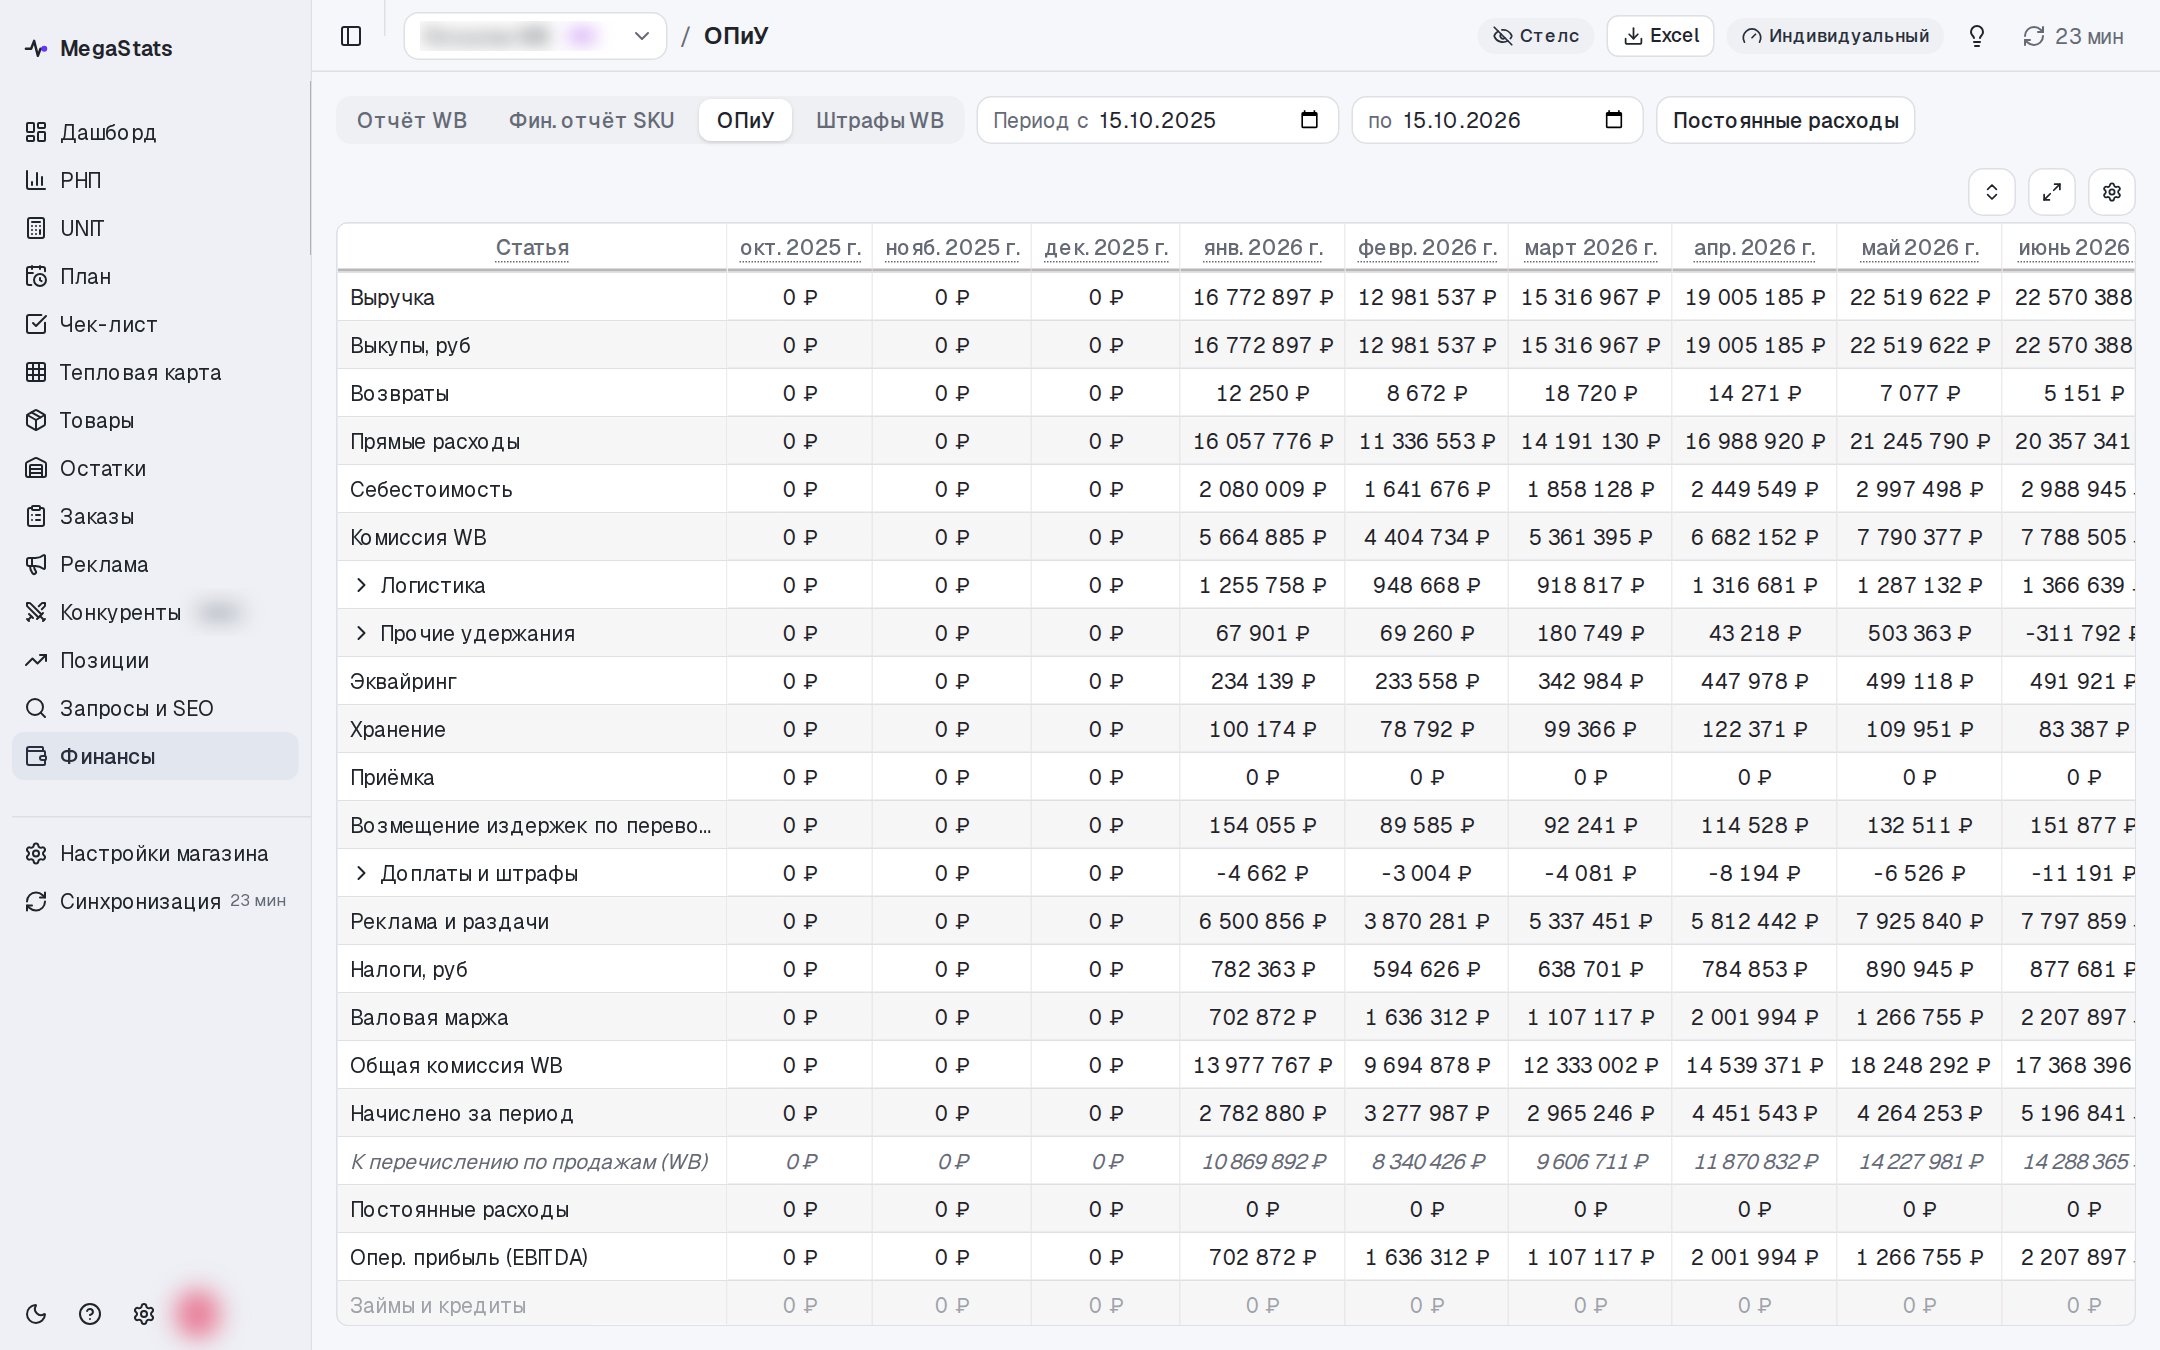Screen dimensions: 2160x1350
Task: Open the table settings gear icon
Action: coord(2111,192)
